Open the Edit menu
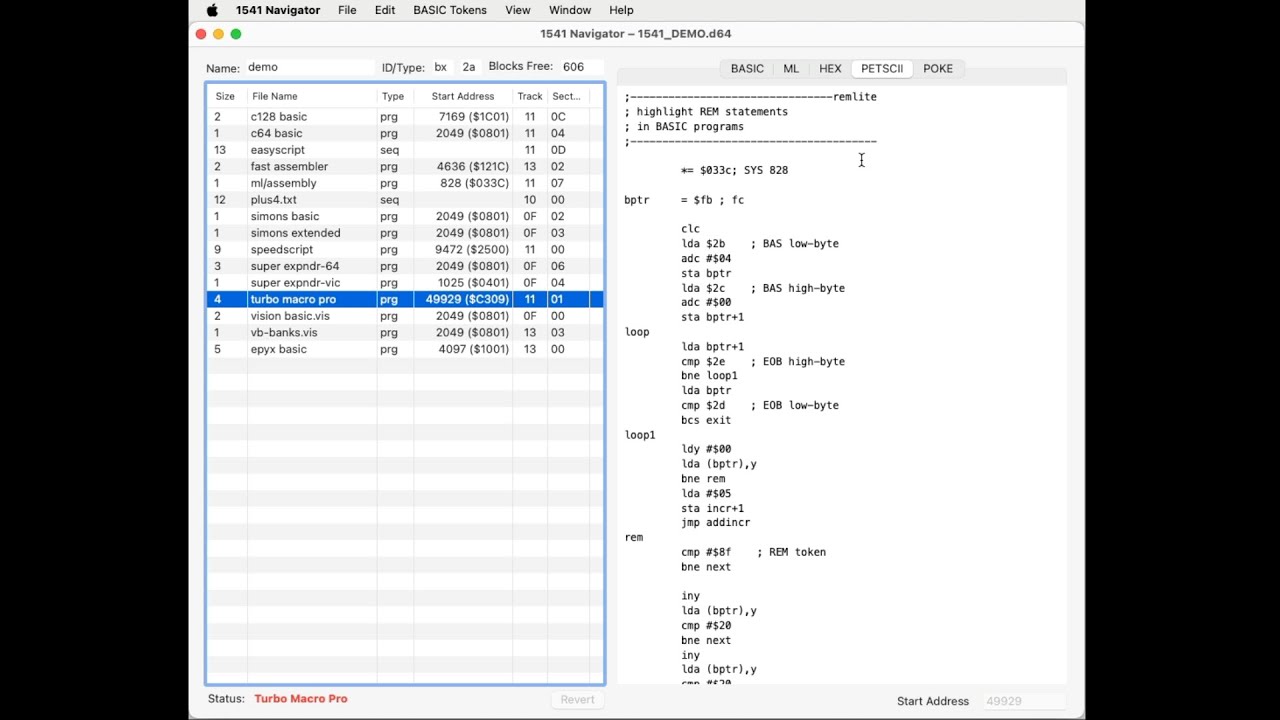The width and height of the screenshot is (1280, 720). tap(385, 10)
